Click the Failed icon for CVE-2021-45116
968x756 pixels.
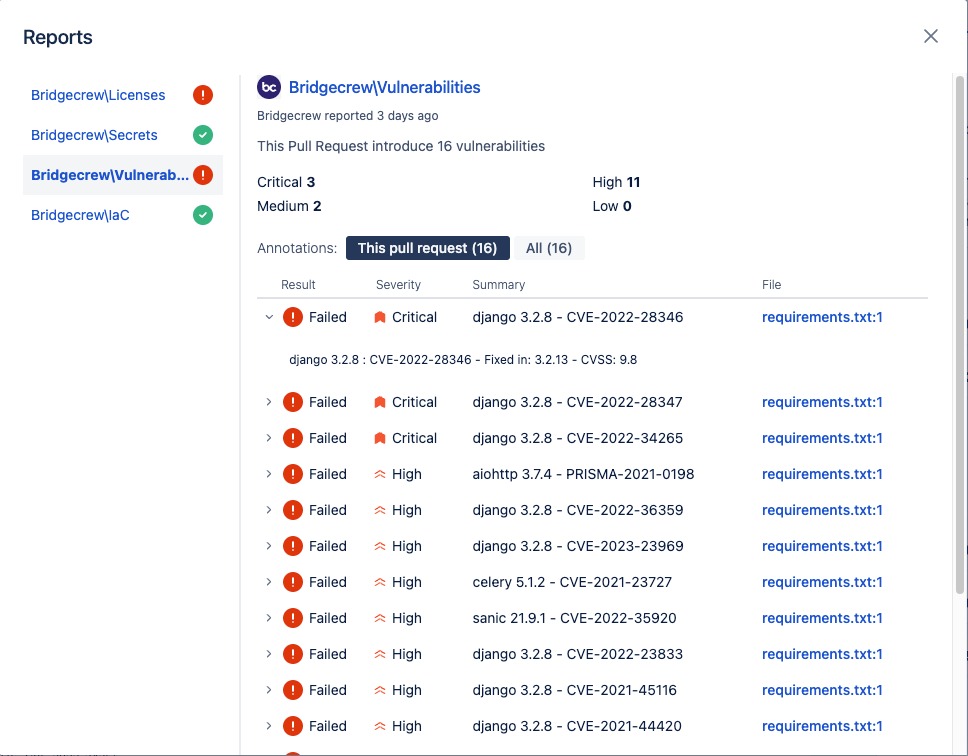pyautogui.click(x=293, y=690)
